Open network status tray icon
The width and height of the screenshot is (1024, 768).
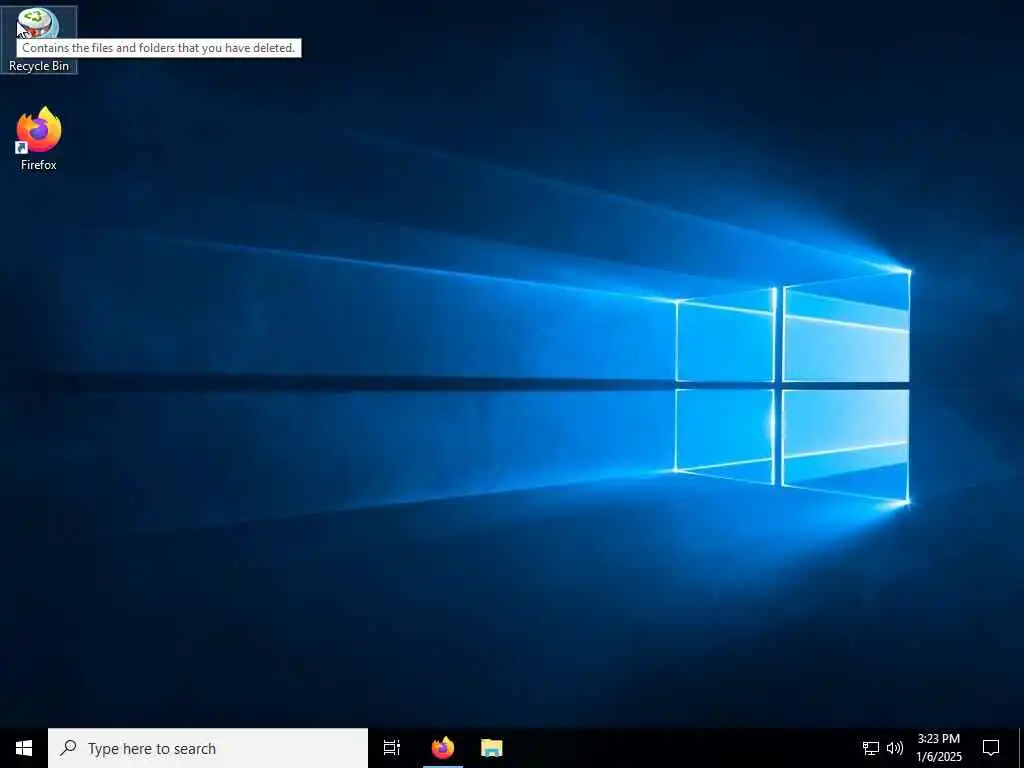[x=871, y=748]
